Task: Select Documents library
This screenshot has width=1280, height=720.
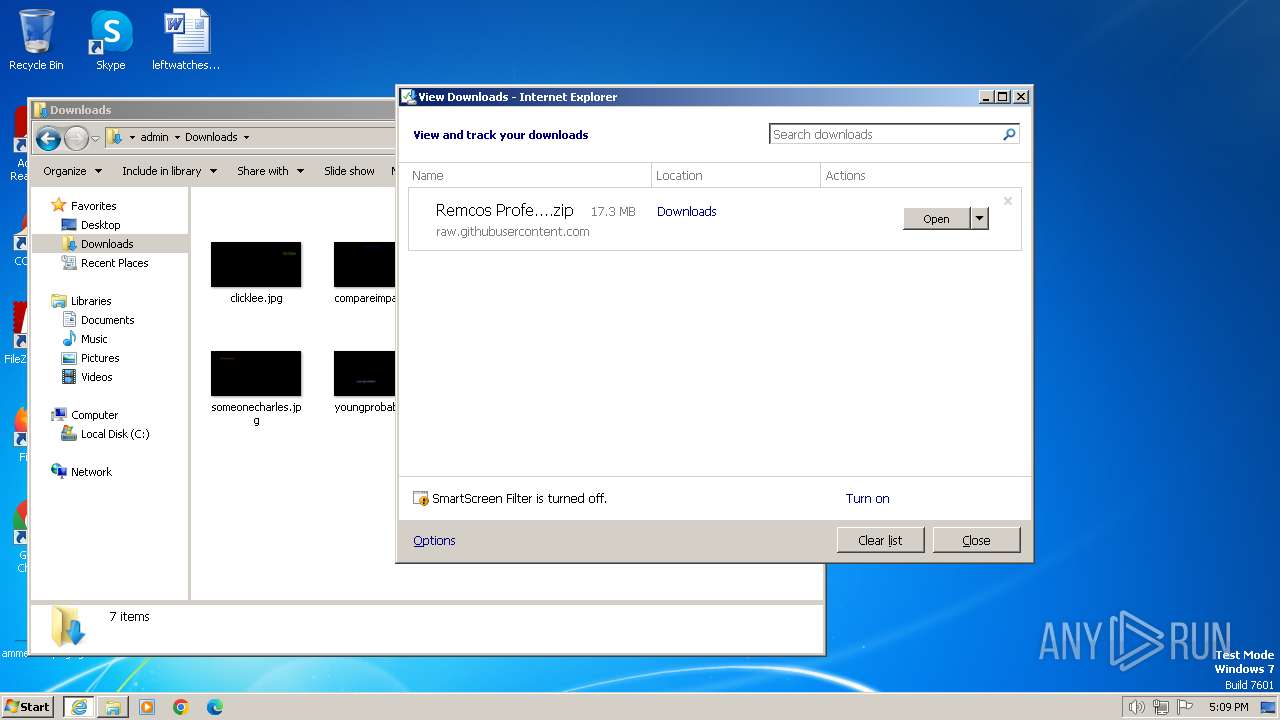Action: pos(107,320)
